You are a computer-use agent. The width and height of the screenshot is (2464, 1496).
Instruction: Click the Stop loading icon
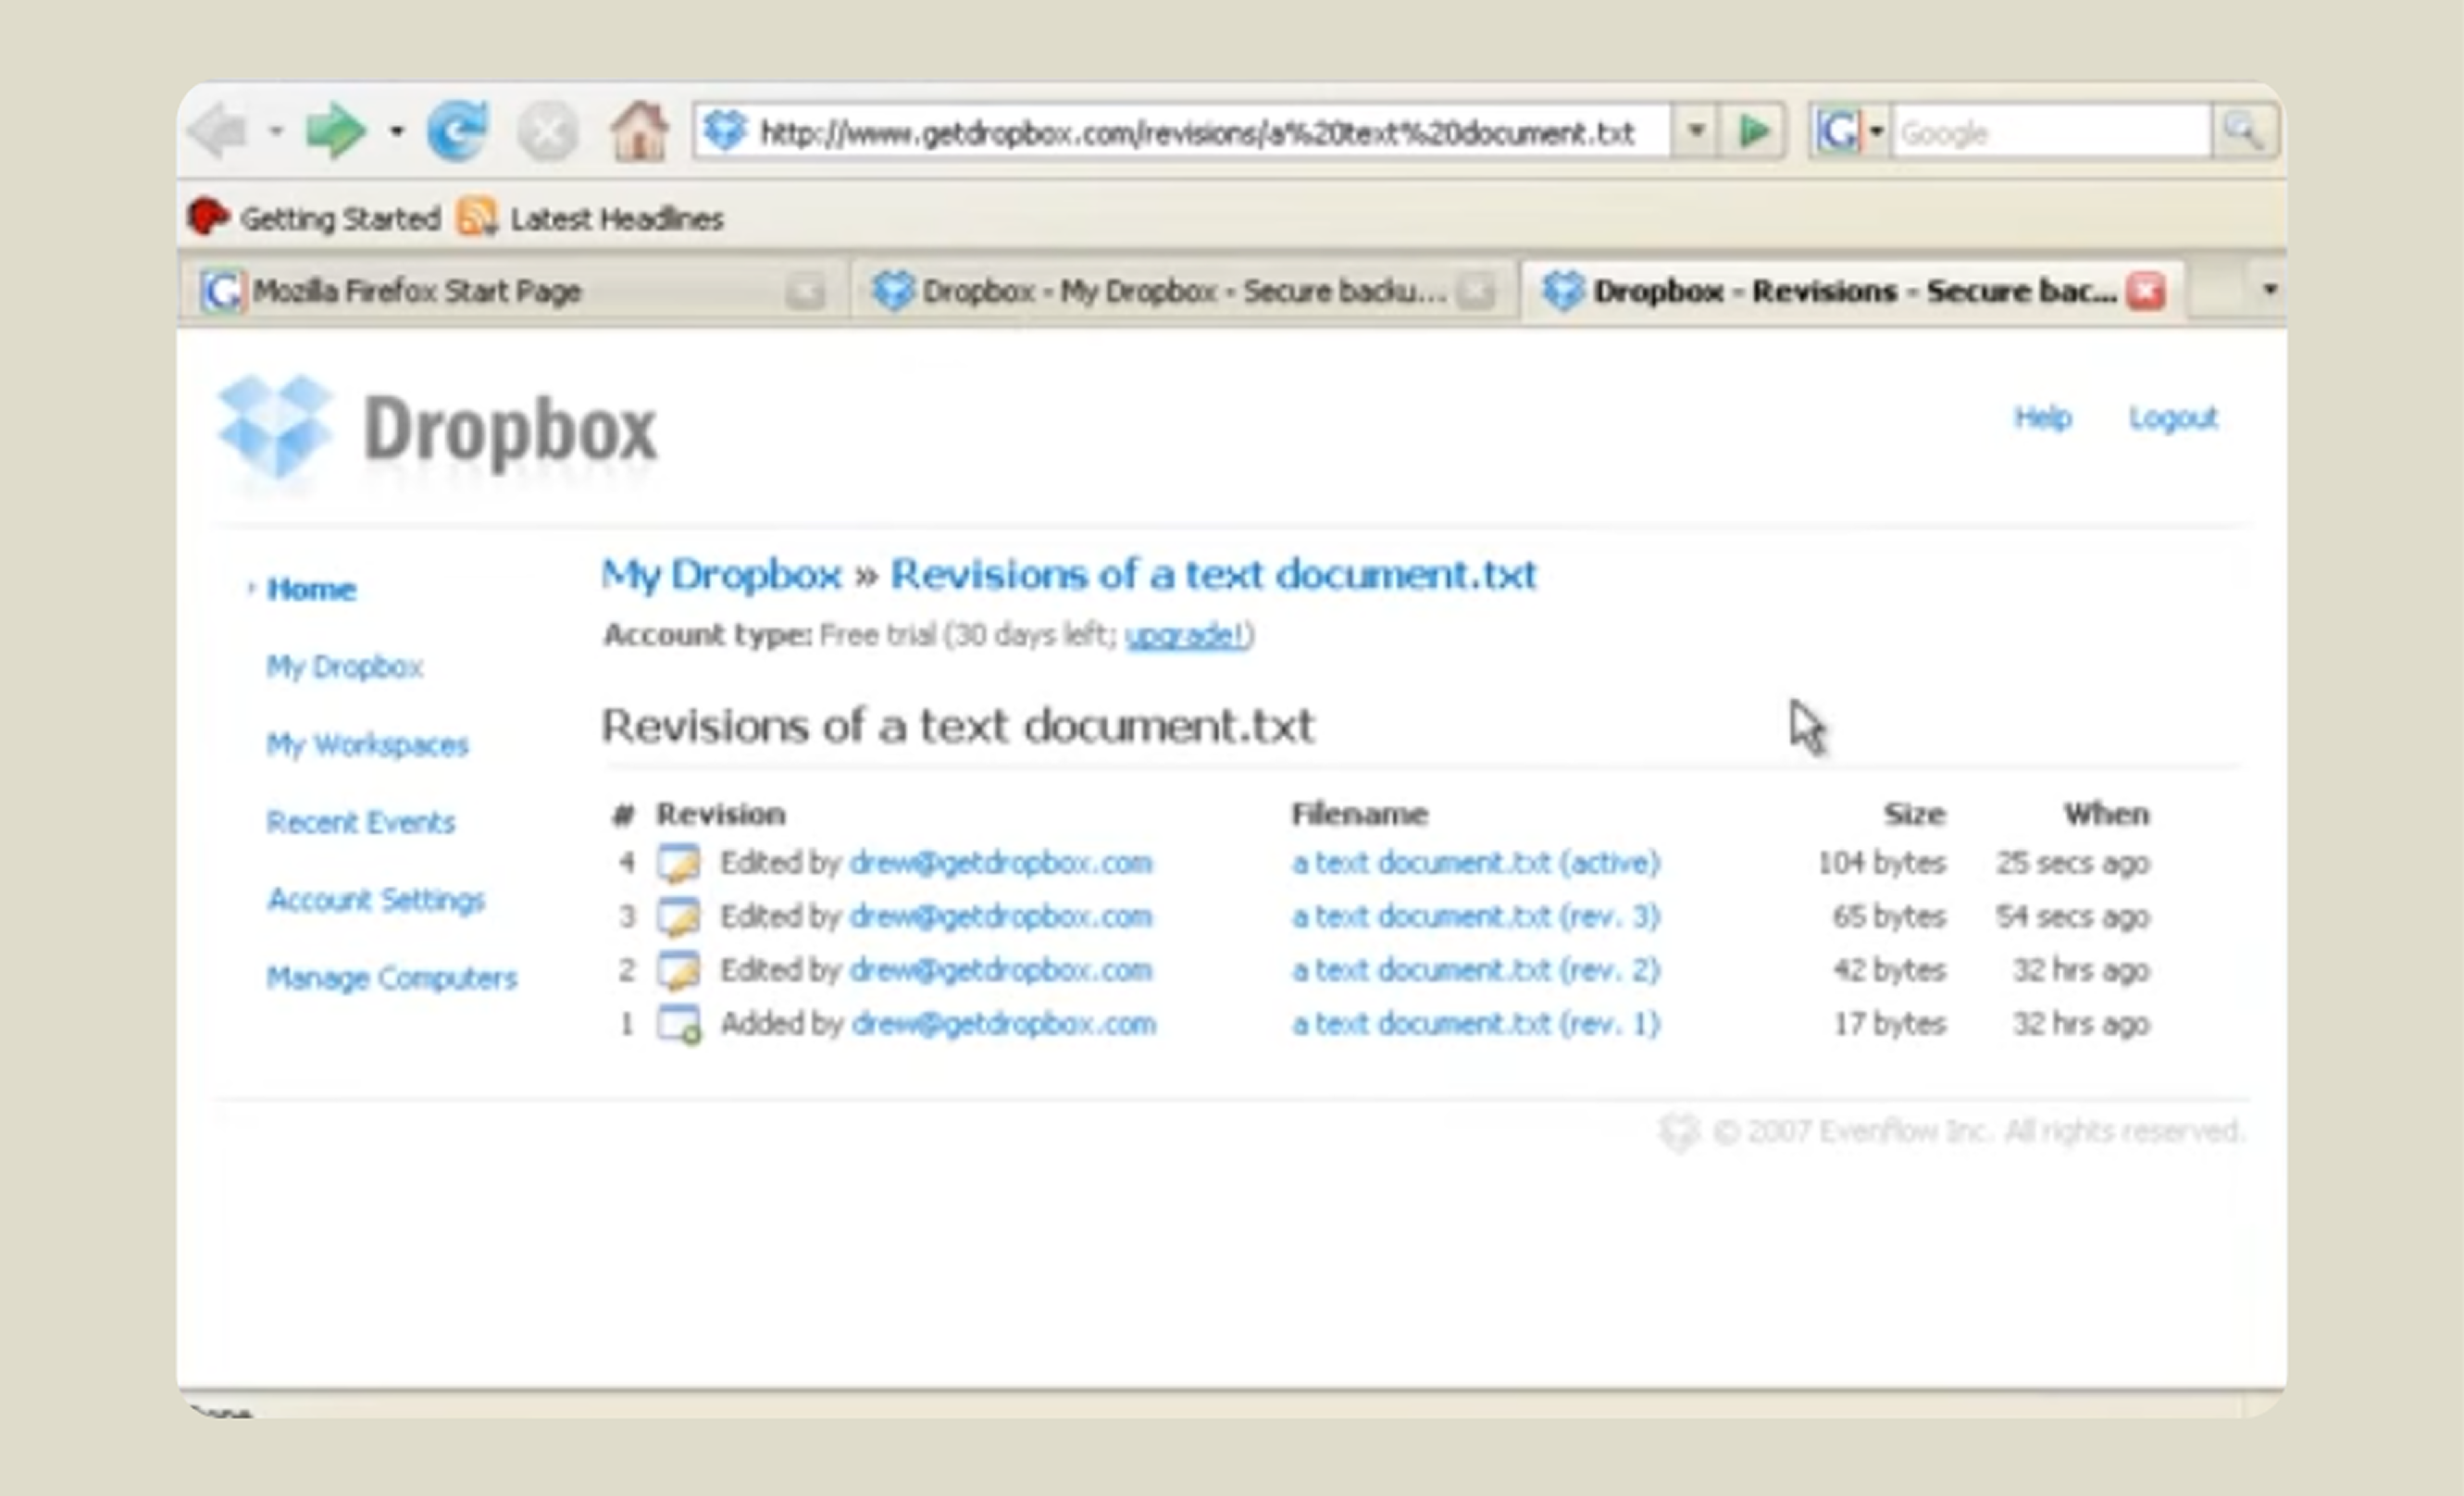coord(547,131)
